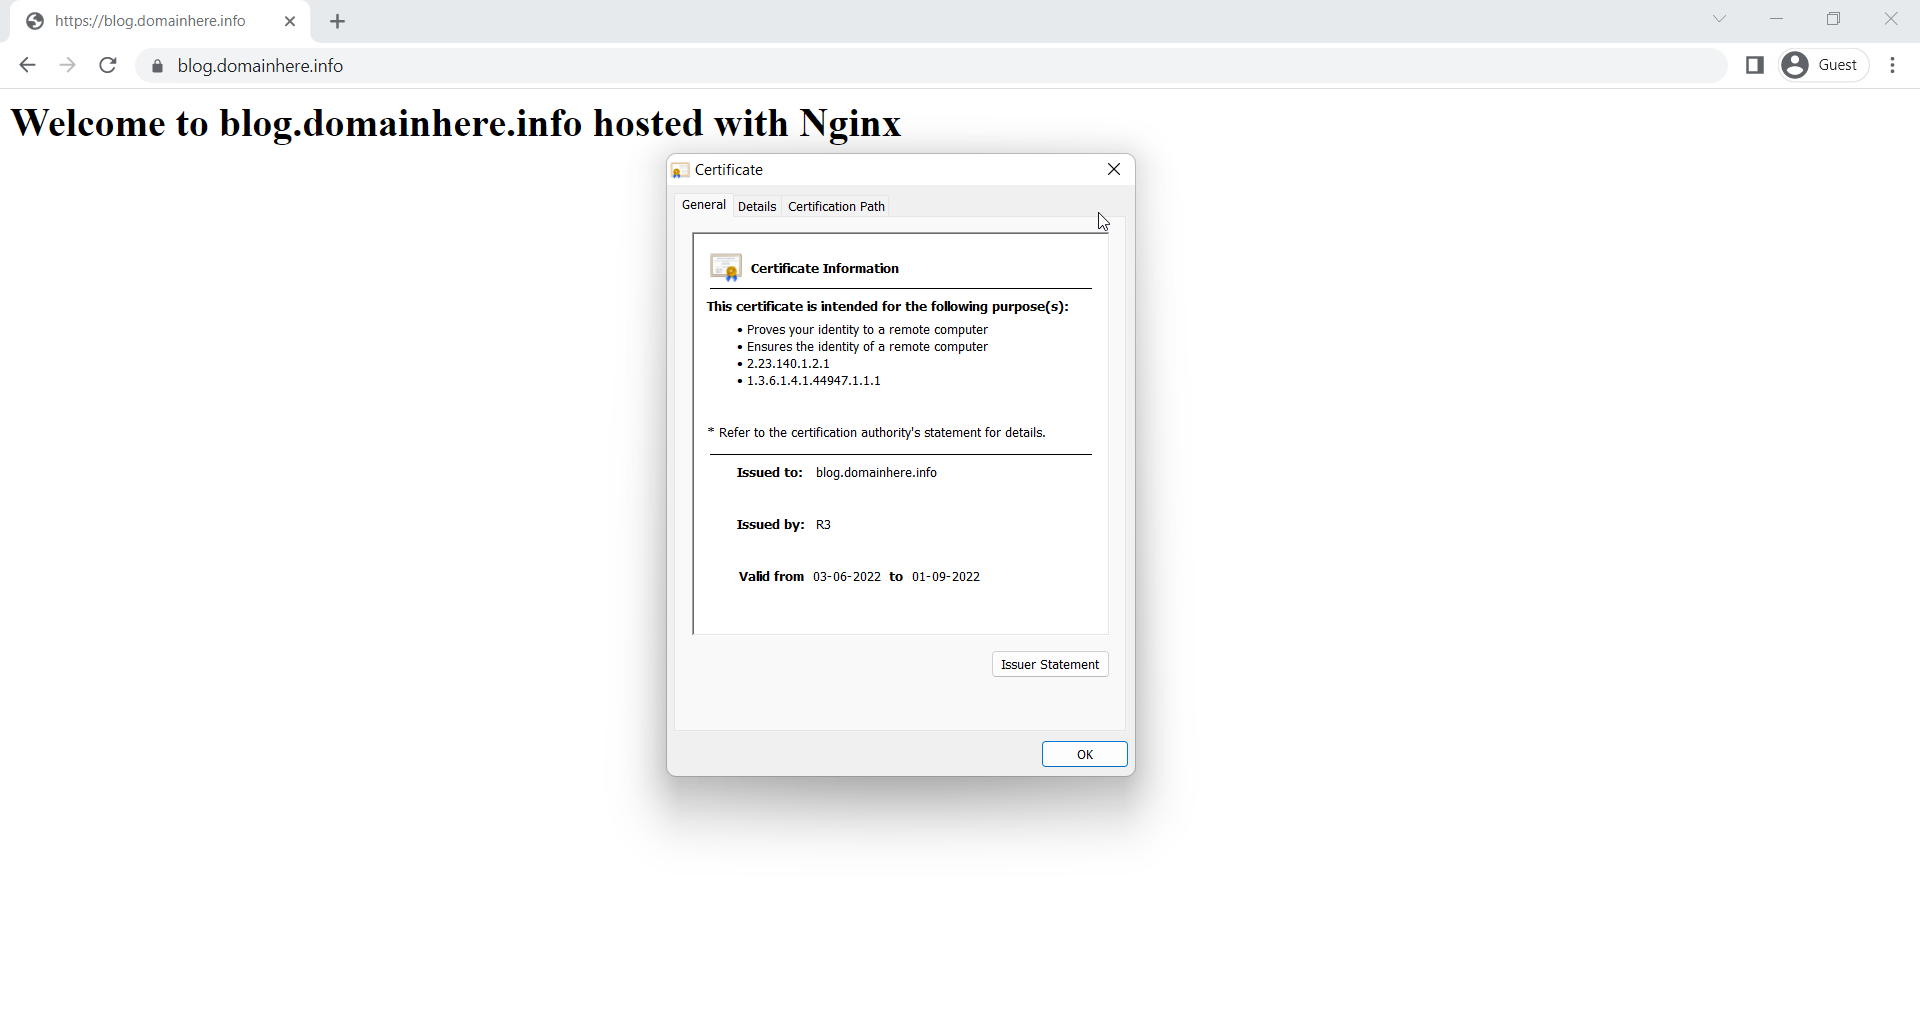Reload the page with the refresh icon
The image size is (1920, 1020).
click(x=108, y=65)
